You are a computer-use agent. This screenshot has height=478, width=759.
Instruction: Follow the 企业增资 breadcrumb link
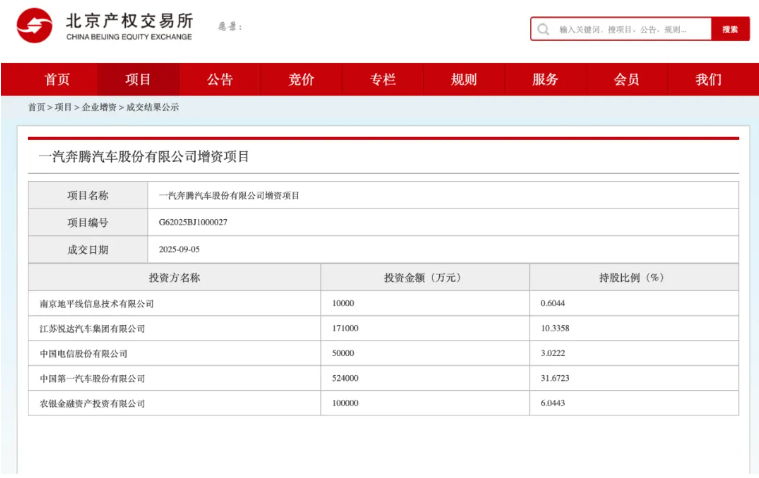click(99, 107)
